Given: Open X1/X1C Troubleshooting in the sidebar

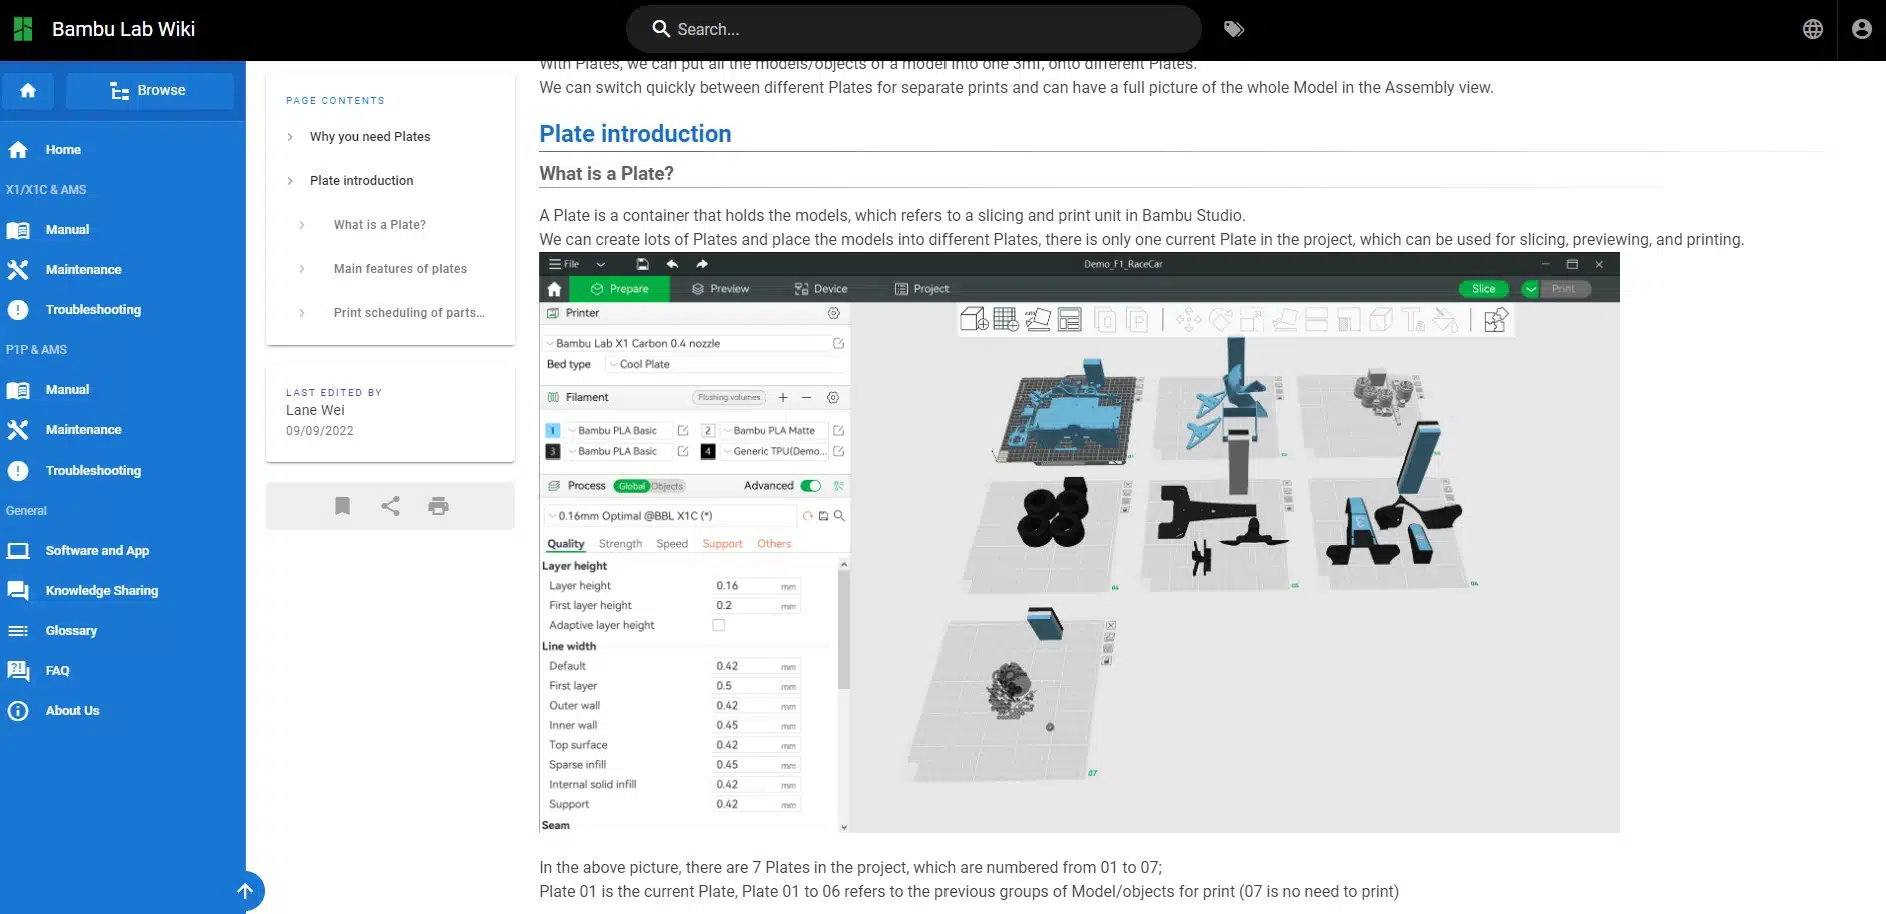Looking at the screenshot, I should click(93, 310).
